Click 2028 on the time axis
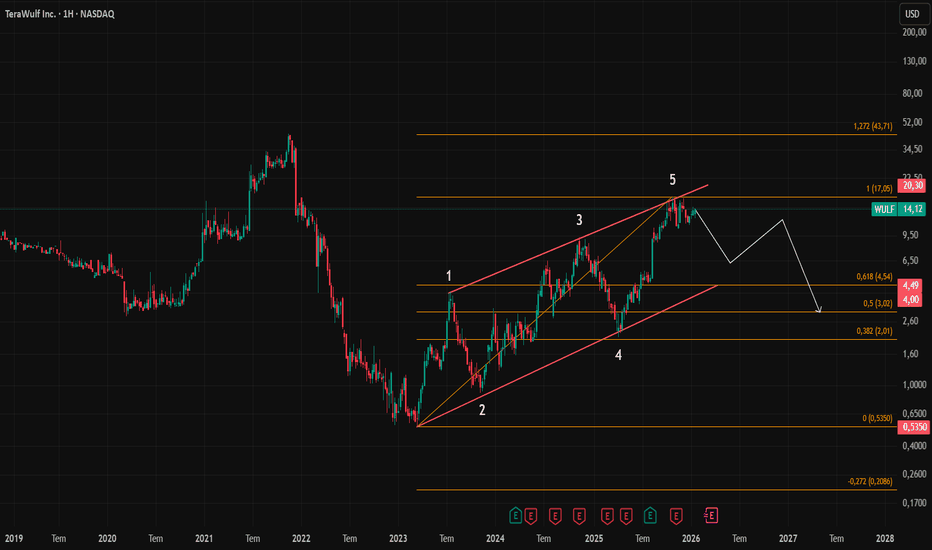This screenshot has height=550, width=932. coord(884,538)
